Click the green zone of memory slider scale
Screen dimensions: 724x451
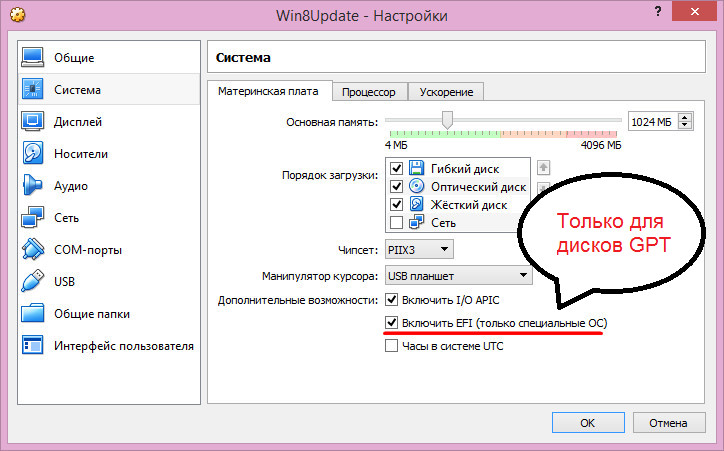(x=445, y=134)
